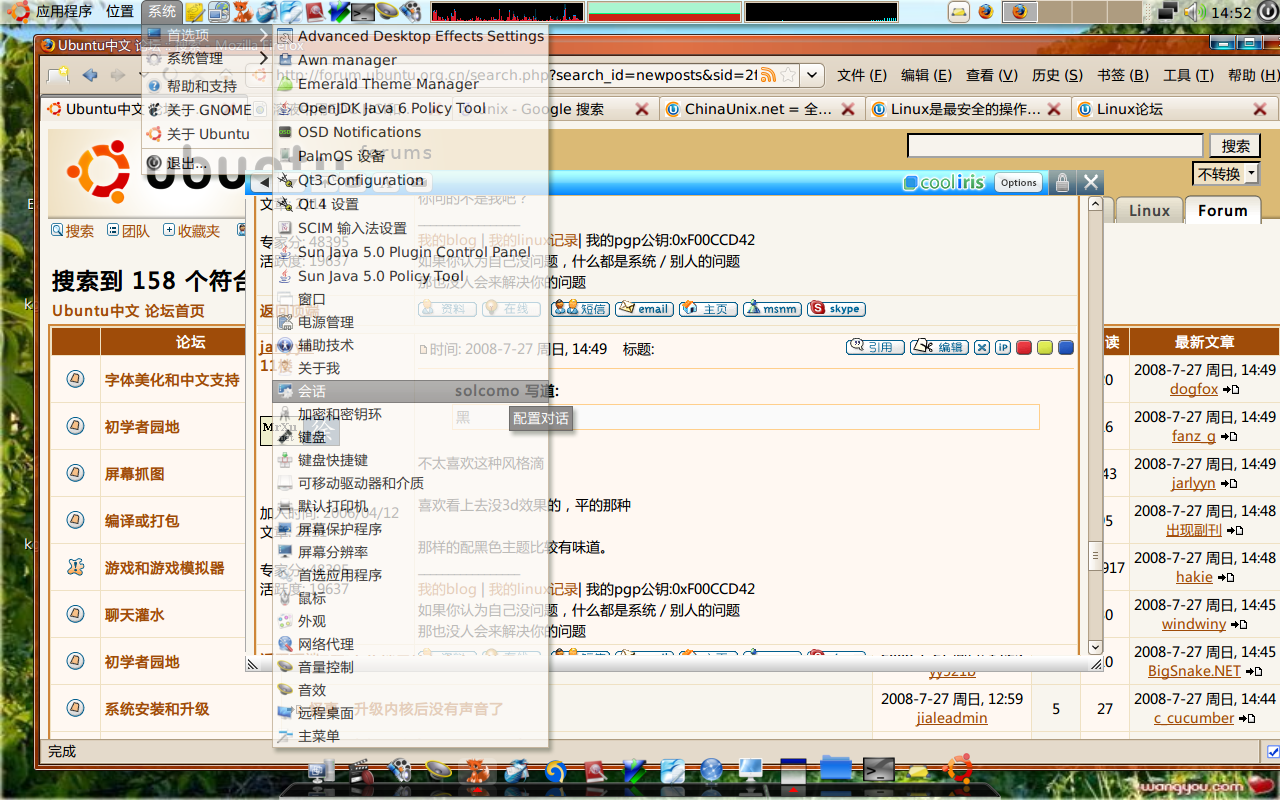Click the red square in post toolbar
This screenshot has width=1280, height=800.
(x=1024, y=347)
